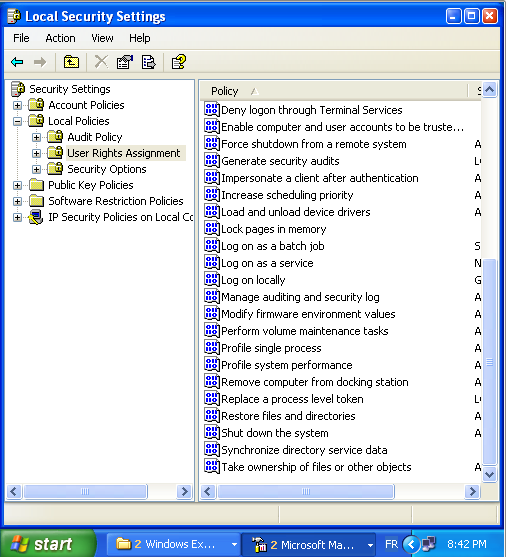Screen dimensions: 506x557
Task: Click the IP Security Policies computer icon
Action: (x=36, y=217)
